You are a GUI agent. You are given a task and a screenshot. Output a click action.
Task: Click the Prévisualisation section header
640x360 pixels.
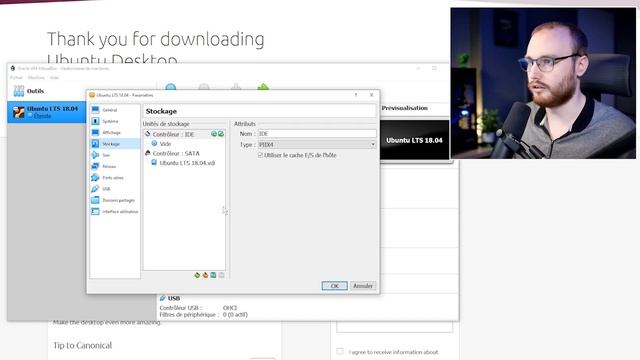(x=404, y=108)
